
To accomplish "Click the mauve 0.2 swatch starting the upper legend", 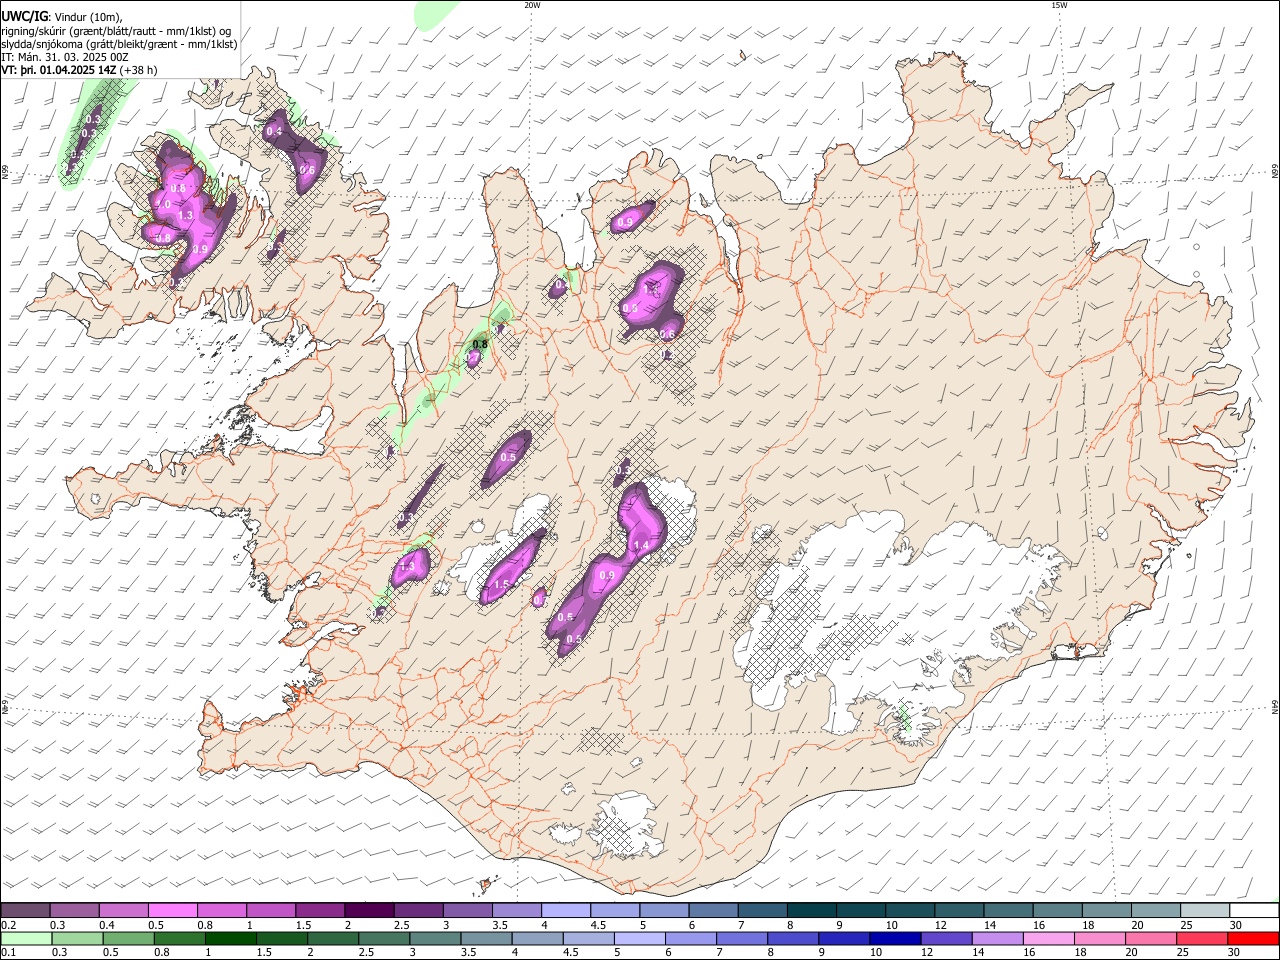I will (x=25, y=911).
